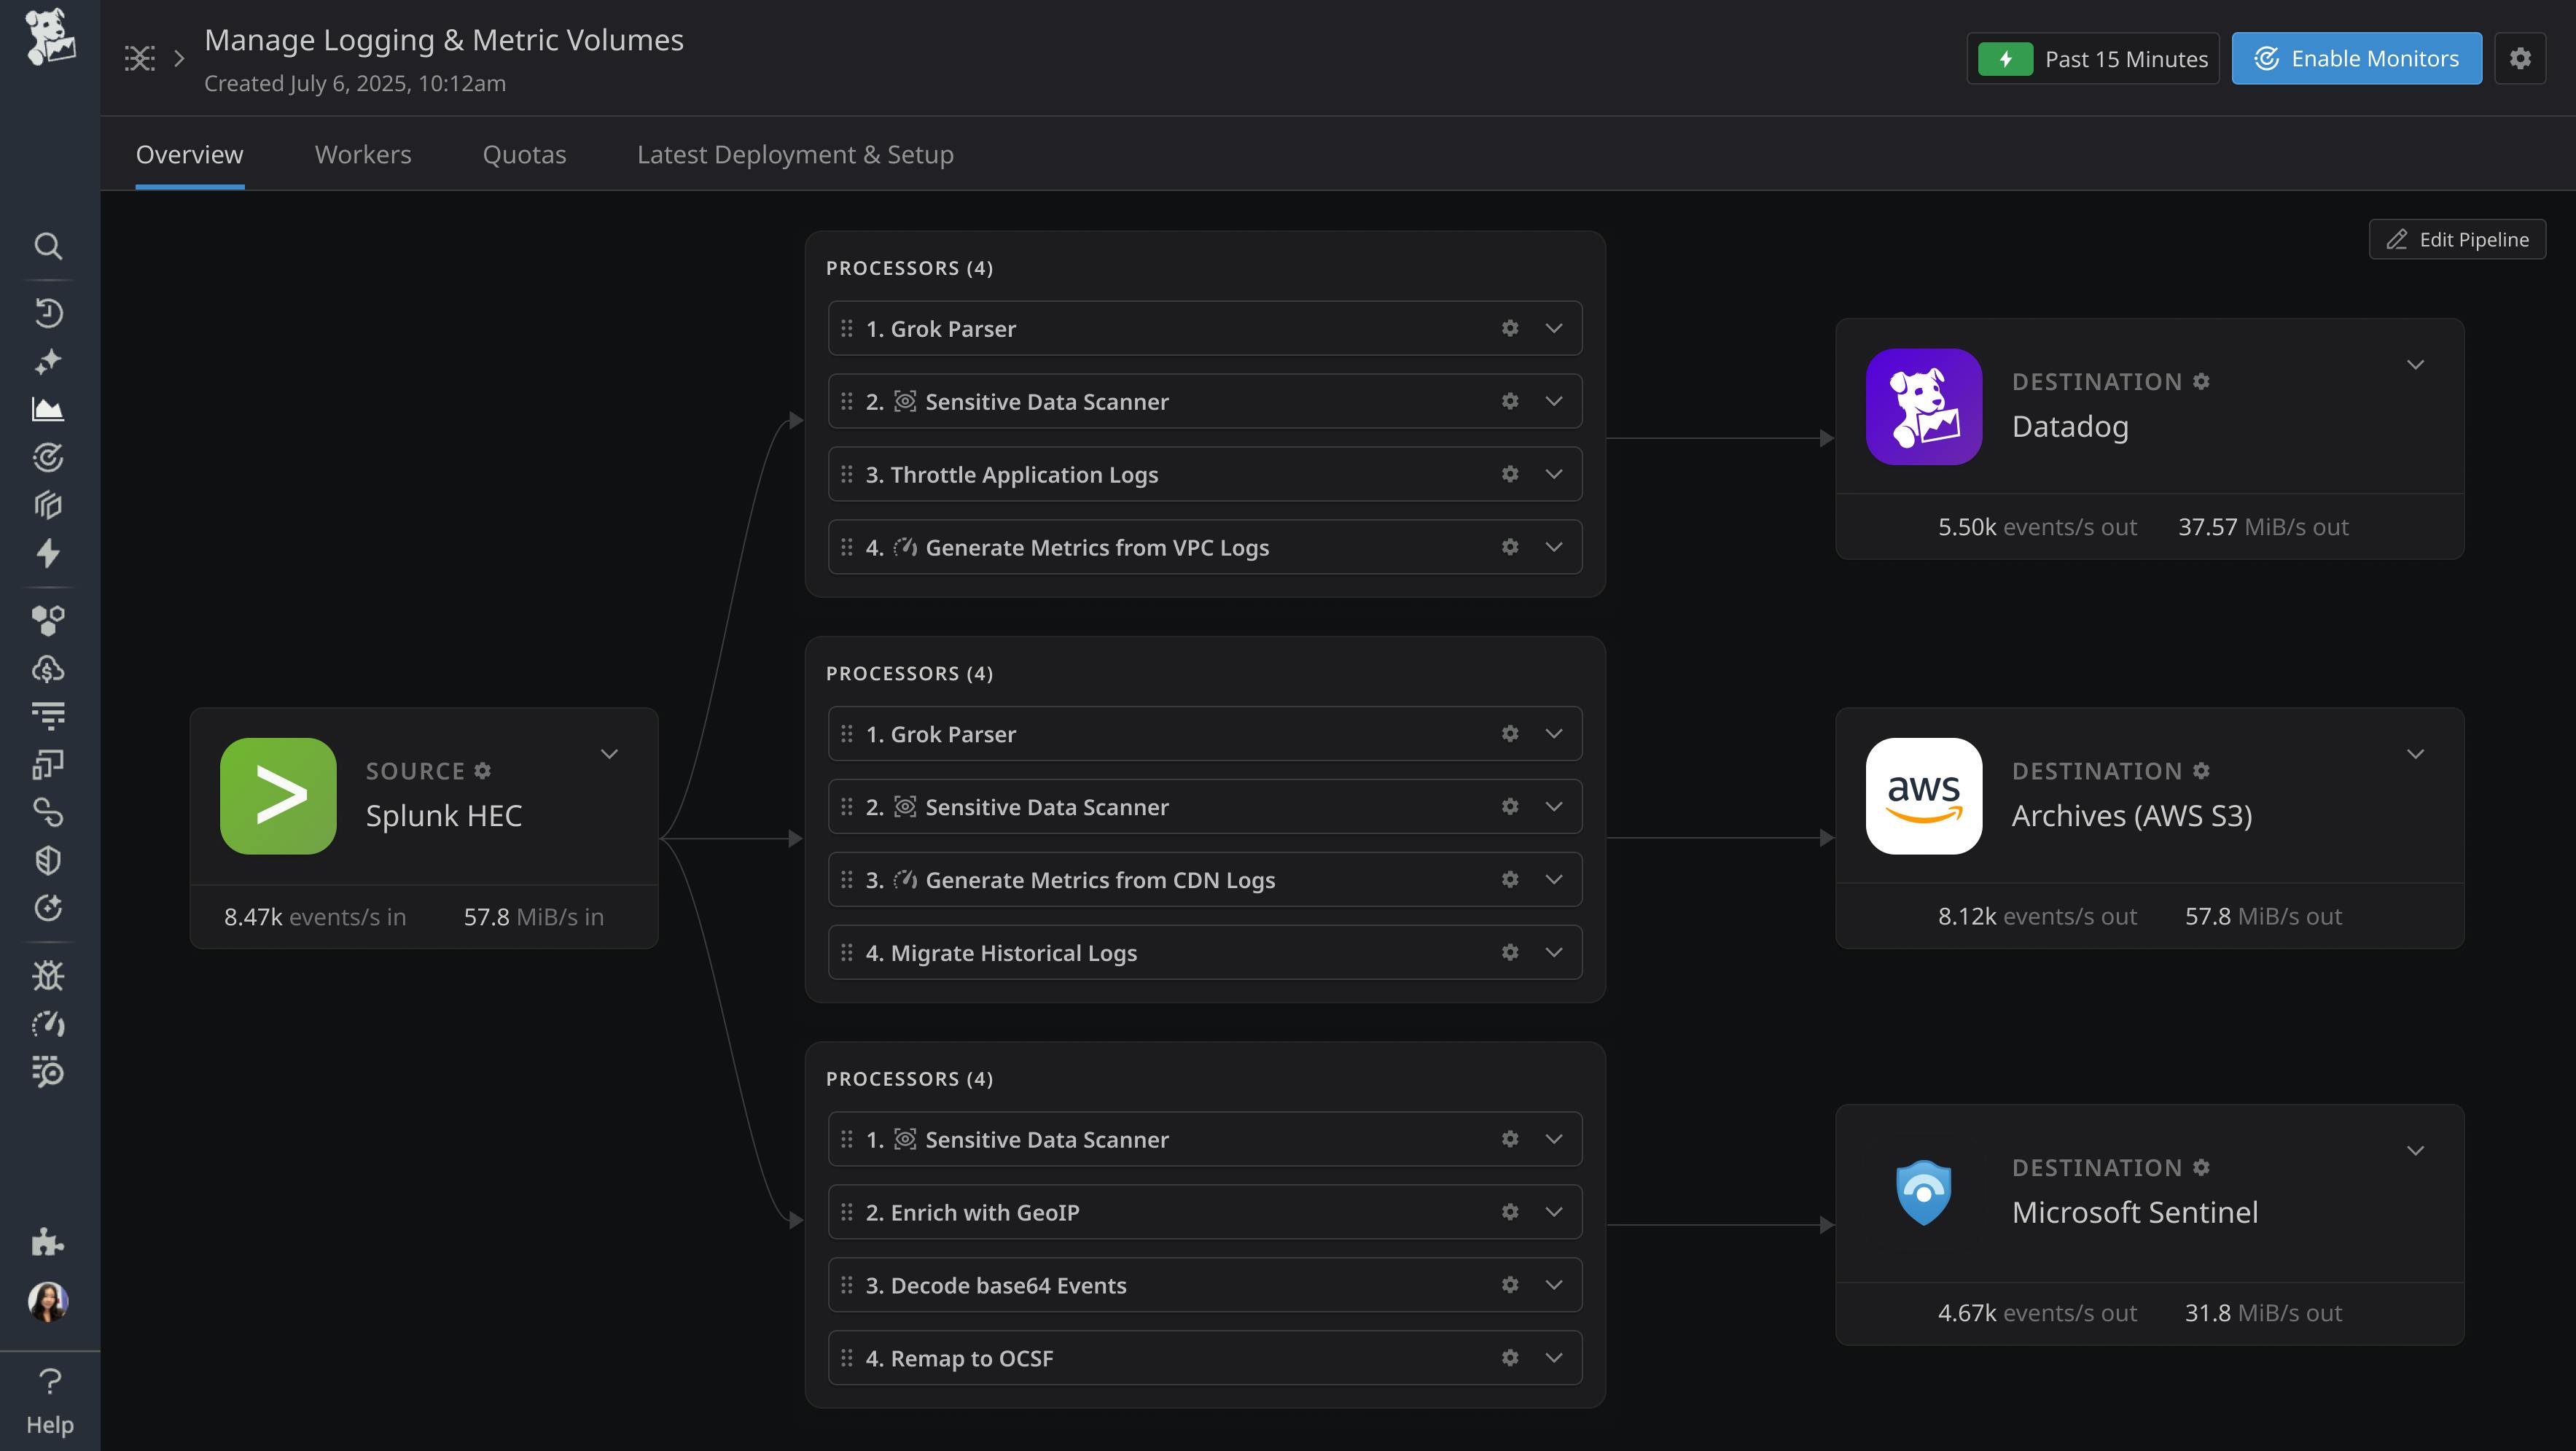Select the lightning bolt sidebar icon
Viewport: 2576px width, 1451px height.
point(48,553)
